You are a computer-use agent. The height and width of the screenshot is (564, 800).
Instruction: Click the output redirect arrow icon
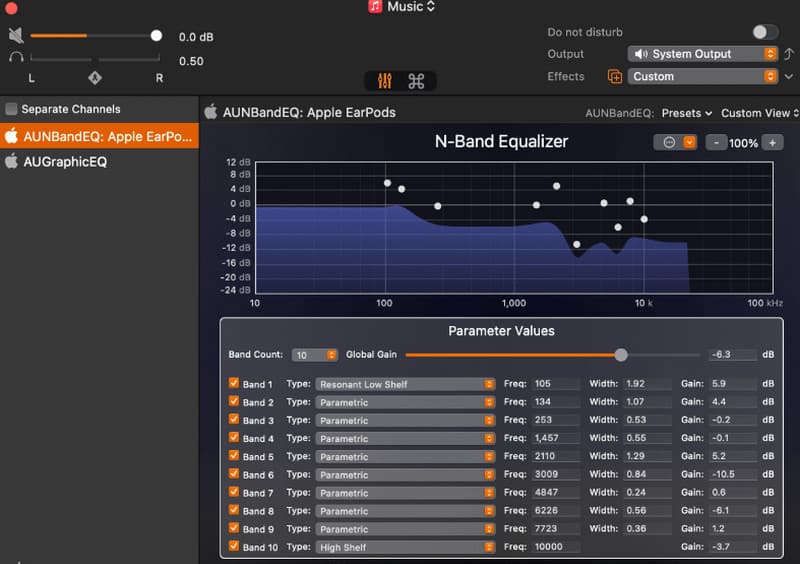click(x=789, y=54)
